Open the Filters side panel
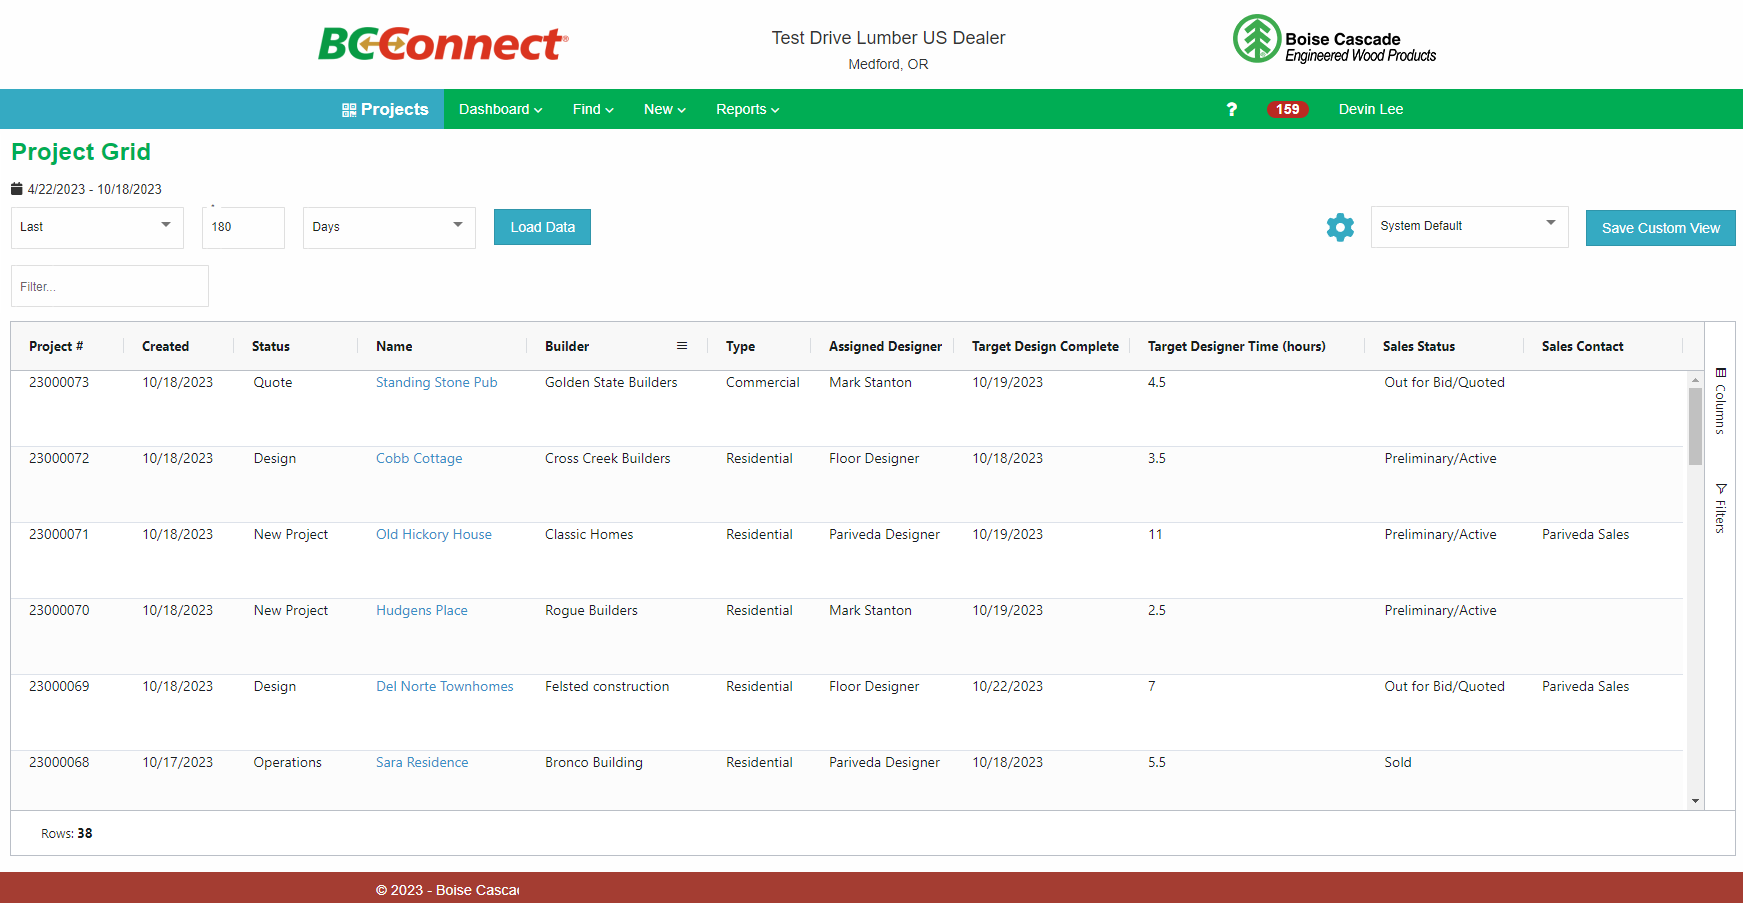This screenshot has height=903, width=1743. pyautogui.click(x=1720, y=508)
